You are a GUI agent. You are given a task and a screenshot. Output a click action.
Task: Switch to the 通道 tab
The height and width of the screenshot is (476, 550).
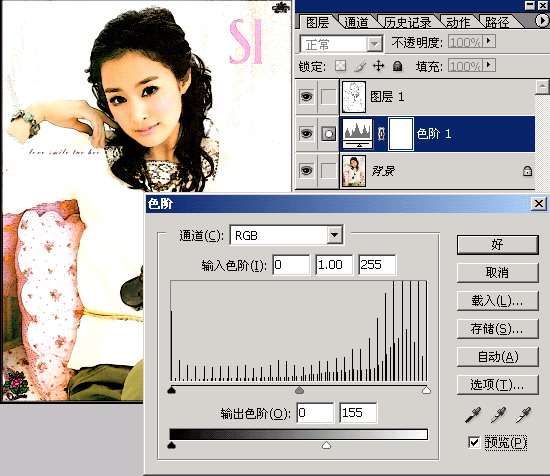click(356, 22)
